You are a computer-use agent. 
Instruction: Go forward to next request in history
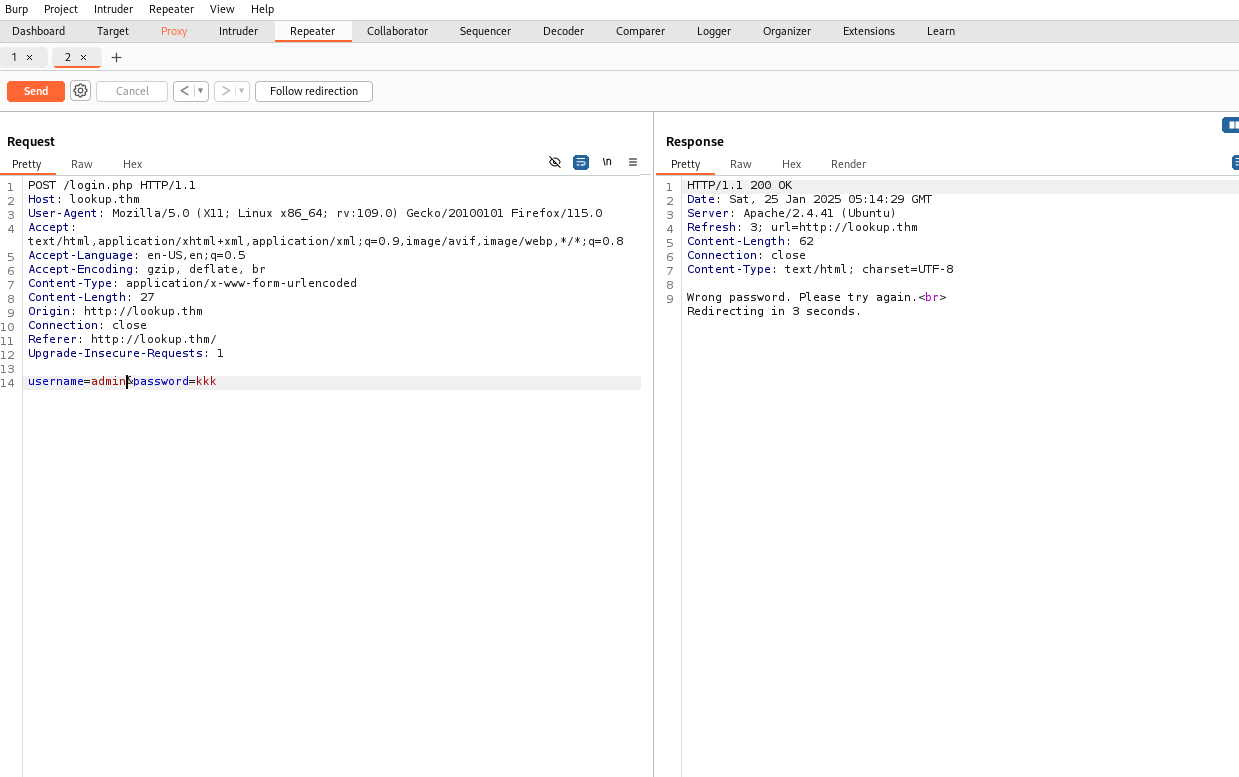[x=226, y=91]
